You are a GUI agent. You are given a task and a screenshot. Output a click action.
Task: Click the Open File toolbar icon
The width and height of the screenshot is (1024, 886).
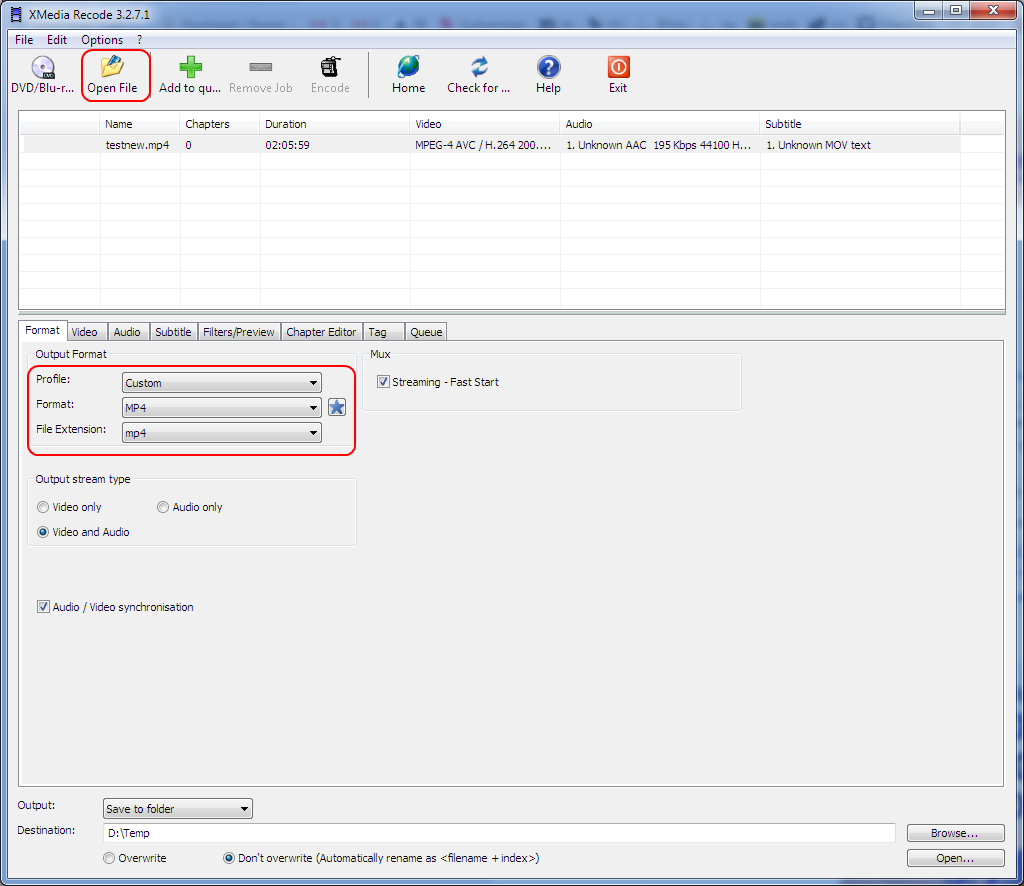click(112, 75)
